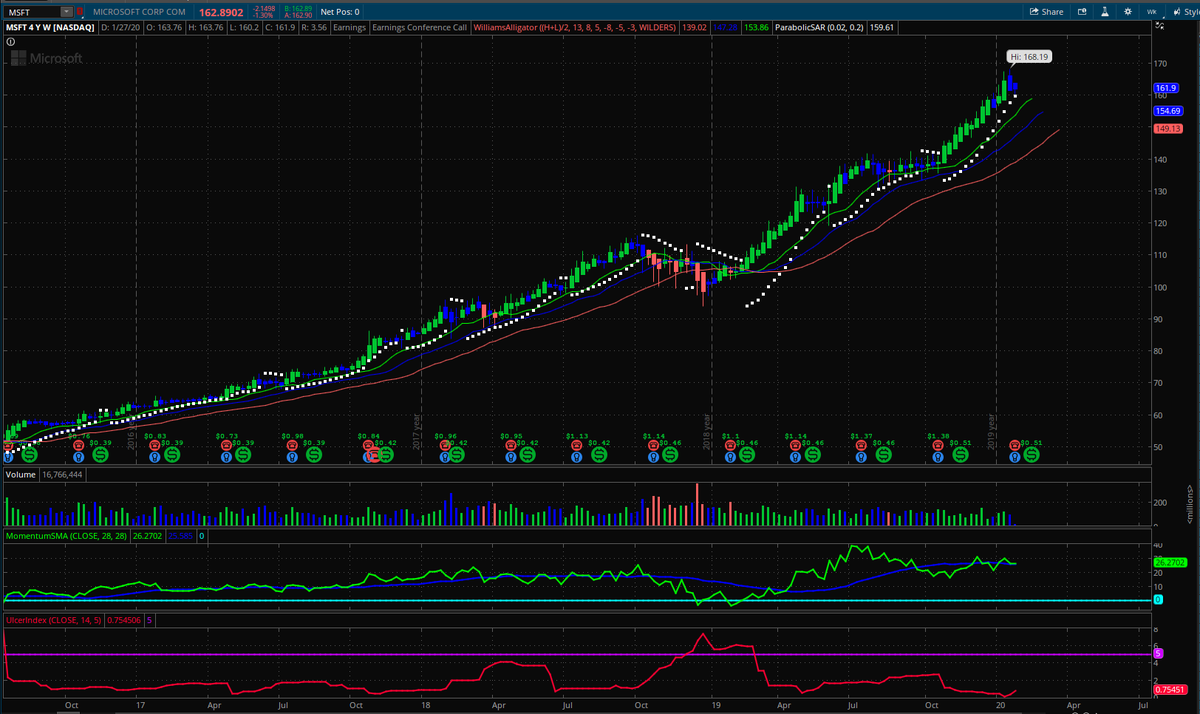Click the 170 price axis label

1160,63
